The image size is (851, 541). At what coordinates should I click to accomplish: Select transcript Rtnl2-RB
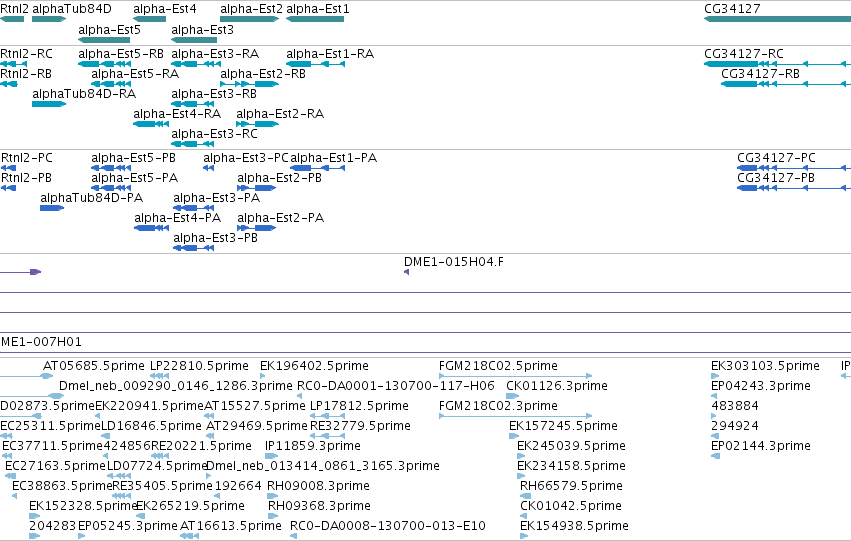tap(26, 74)
